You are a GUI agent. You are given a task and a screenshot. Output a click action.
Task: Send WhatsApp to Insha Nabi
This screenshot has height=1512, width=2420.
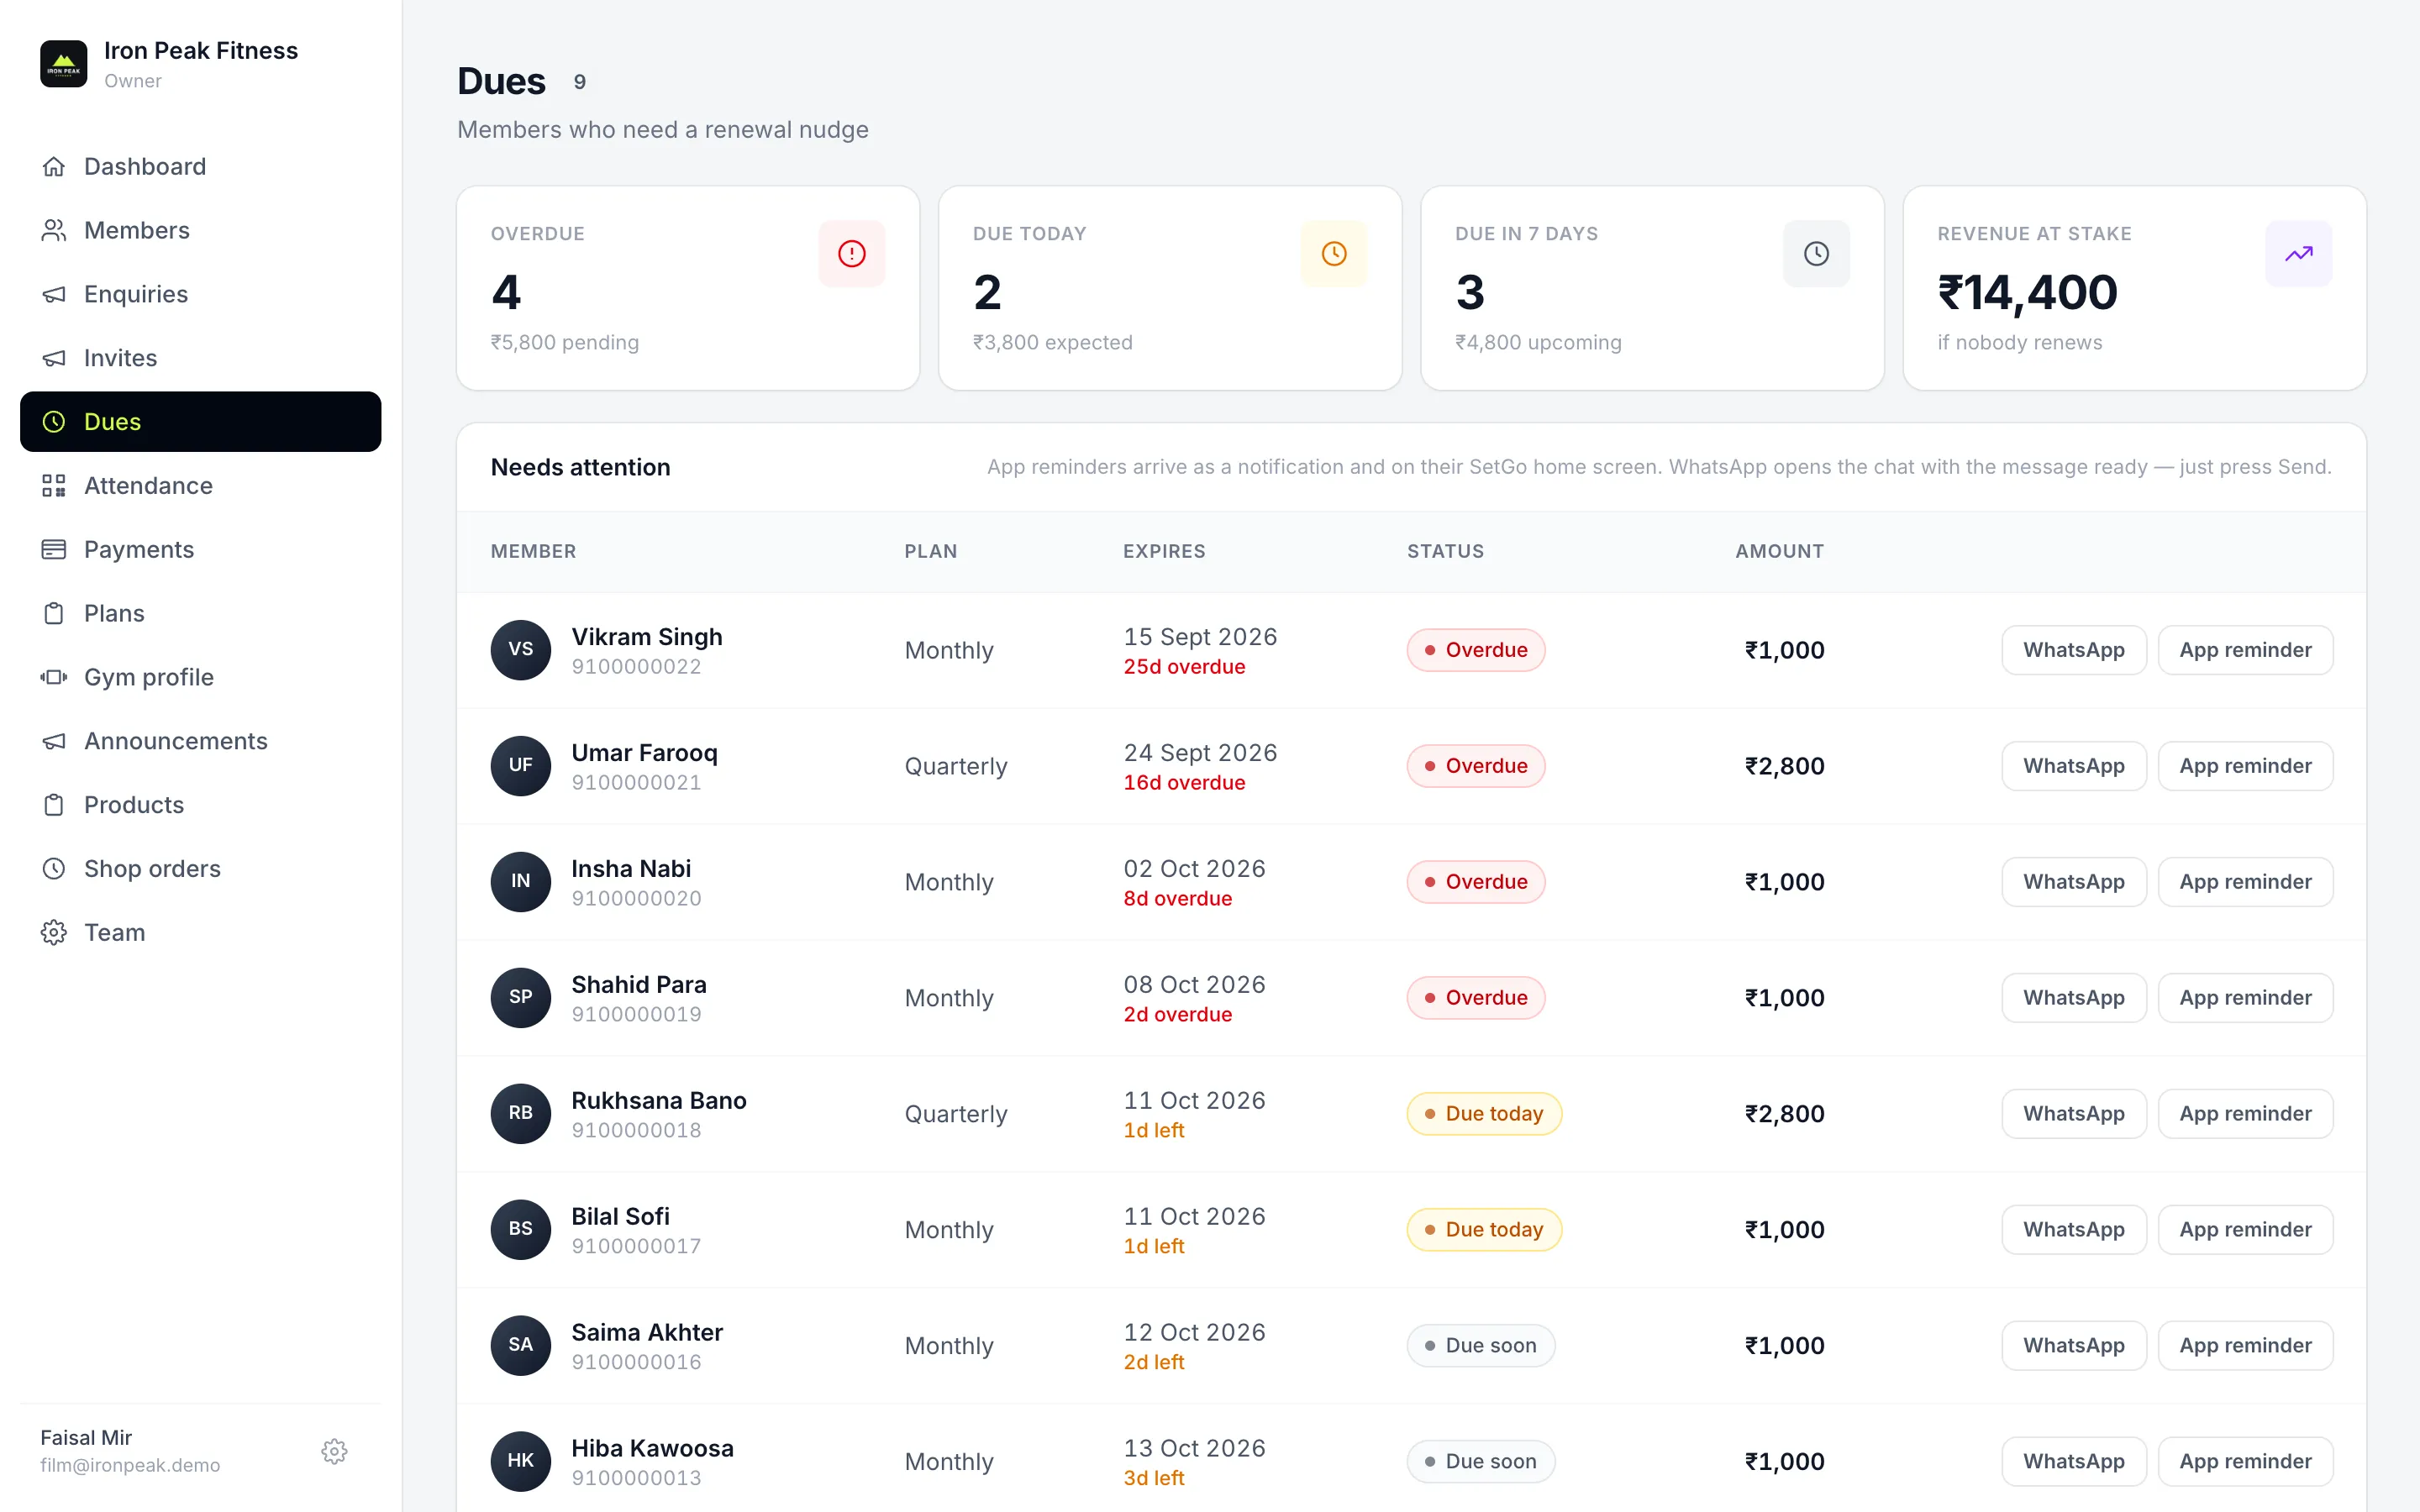coord(2074,882)
